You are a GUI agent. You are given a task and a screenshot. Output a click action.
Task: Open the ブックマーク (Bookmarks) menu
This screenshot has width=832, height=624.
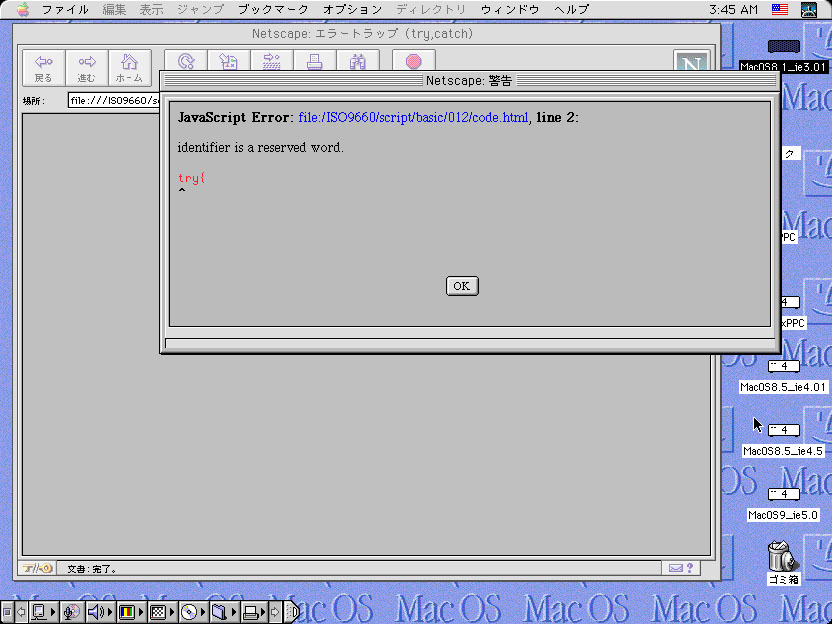click(273, 10)
